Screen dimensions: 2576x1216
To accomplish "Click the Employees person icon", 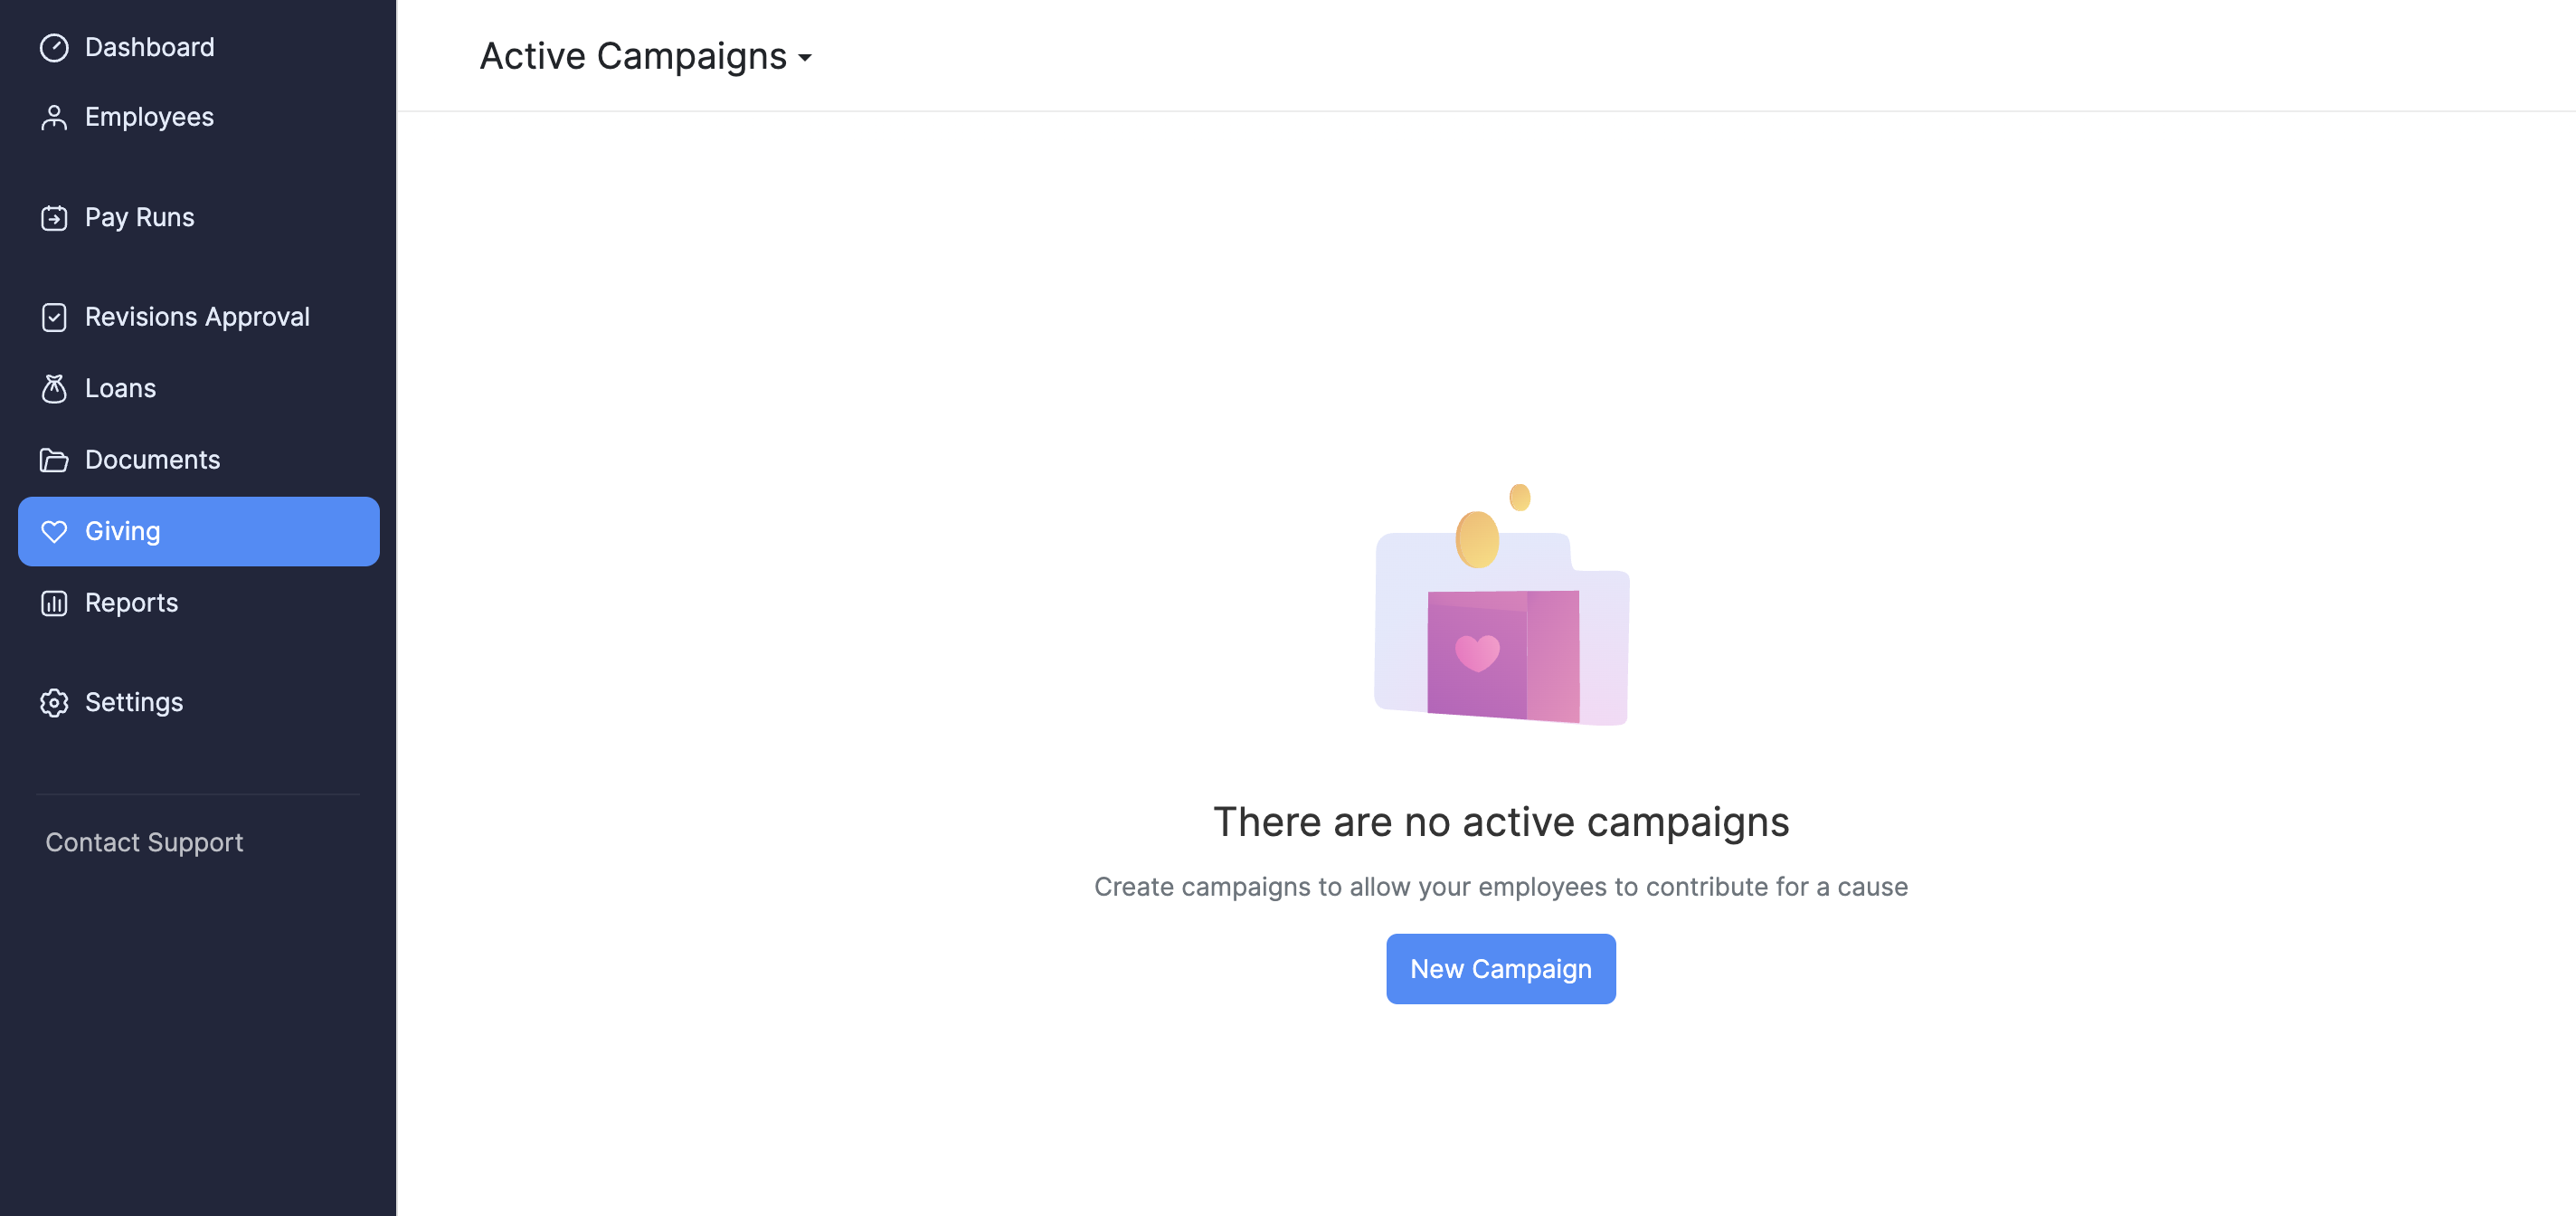I will (x=54, y=117).
